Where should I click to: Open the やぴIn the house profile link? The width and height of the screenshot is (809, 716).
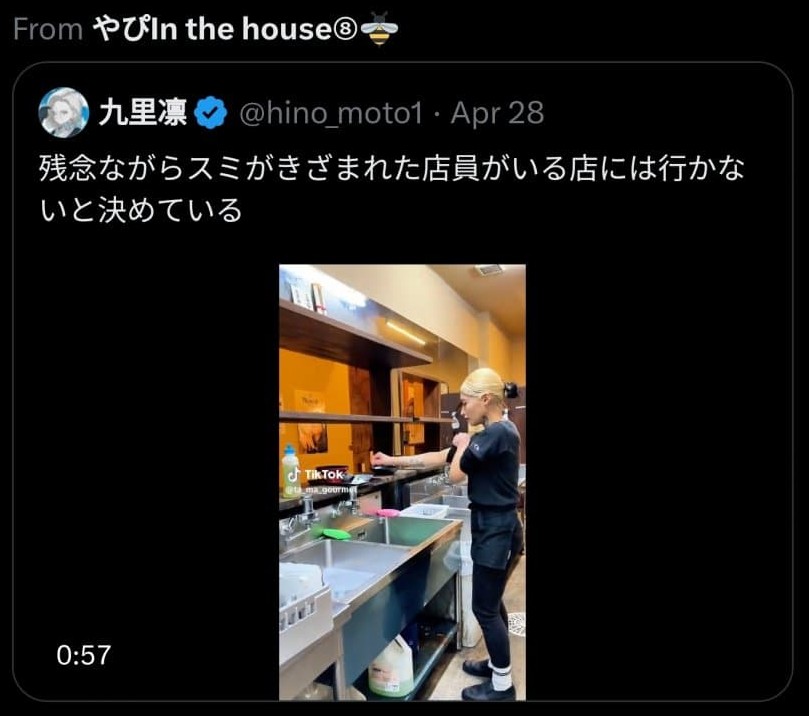pyautogui.click(x=225, y=29)
